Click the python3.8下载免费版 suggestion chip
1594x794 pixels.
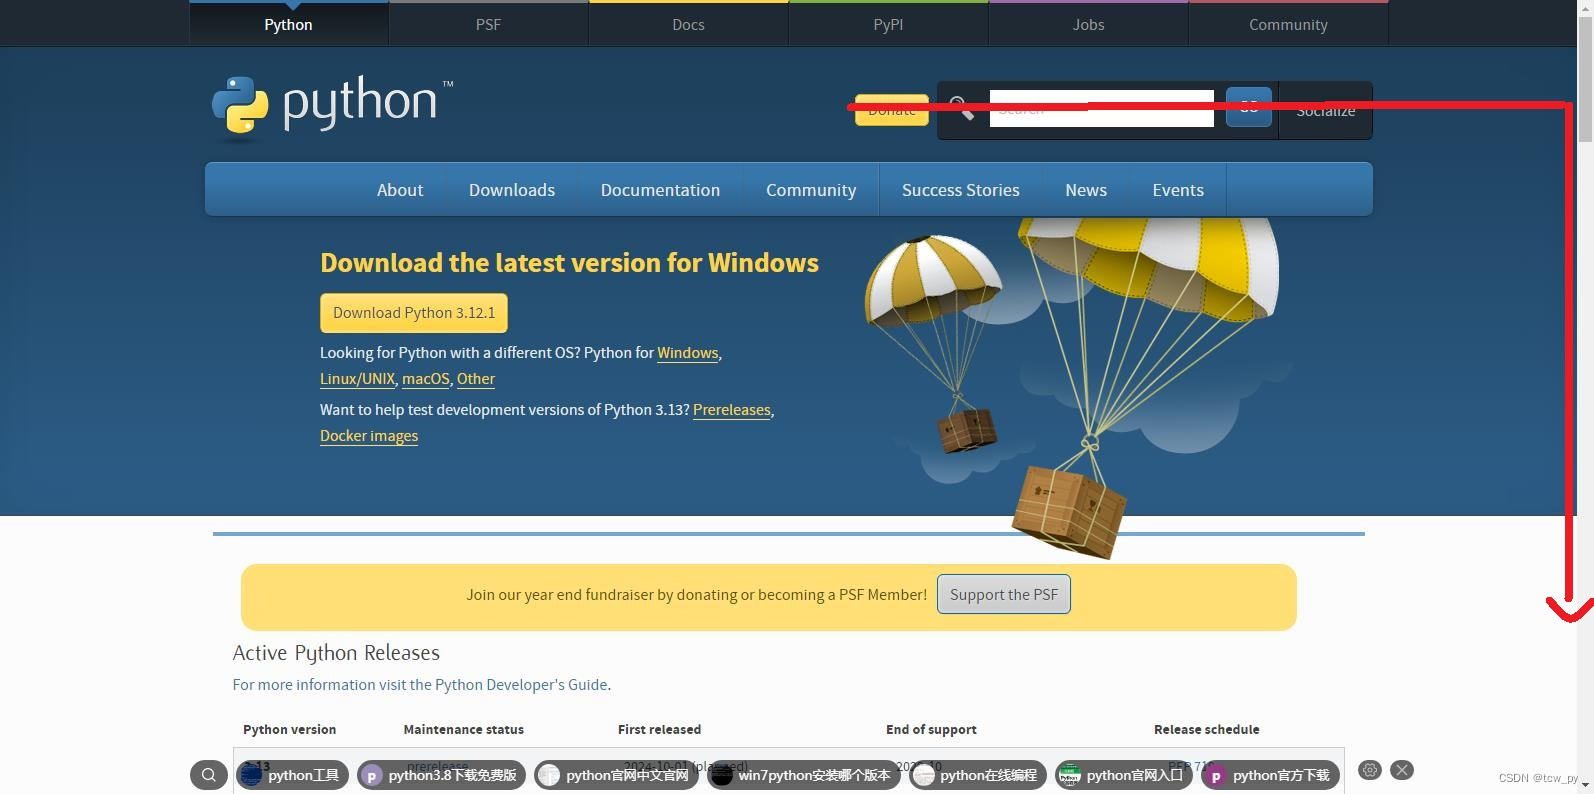[x=441, y=775]
